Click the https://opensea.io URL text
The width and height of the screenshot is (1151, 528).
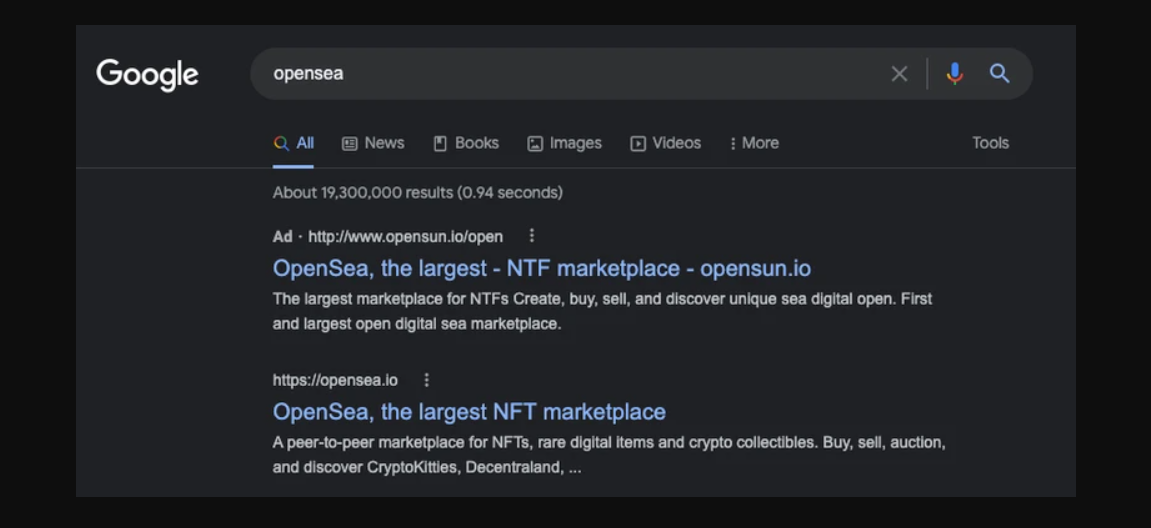pyautogui.click(x=335, y=380)
